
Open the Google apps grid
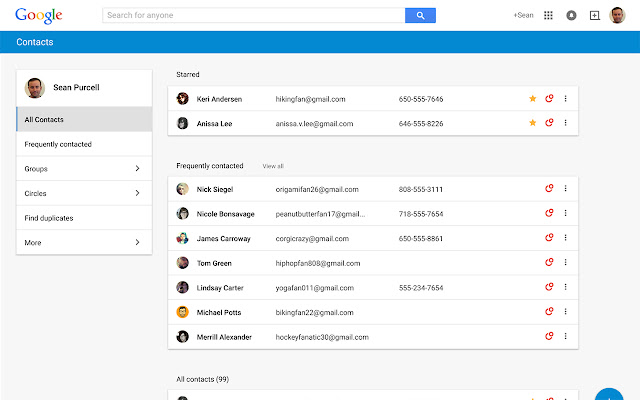[548, 16]
